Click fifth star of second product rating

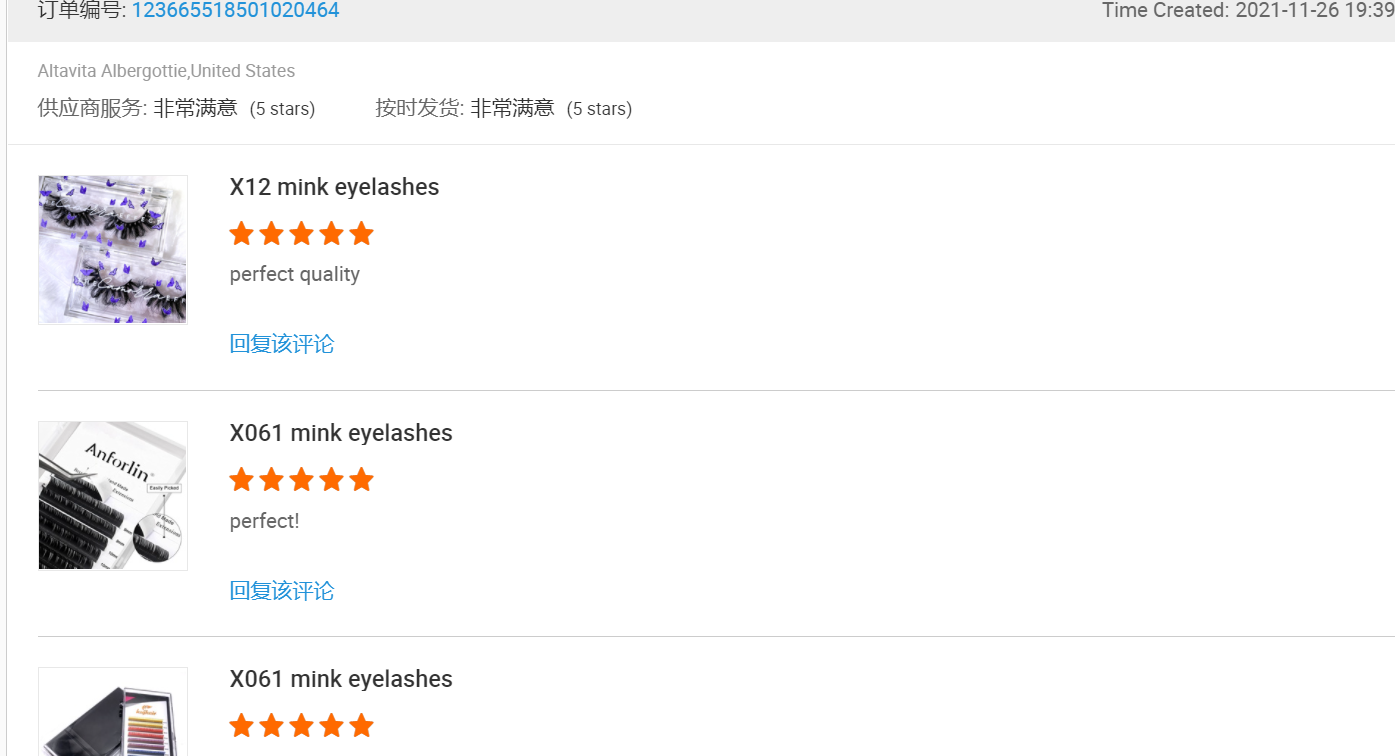click(362, 480)
